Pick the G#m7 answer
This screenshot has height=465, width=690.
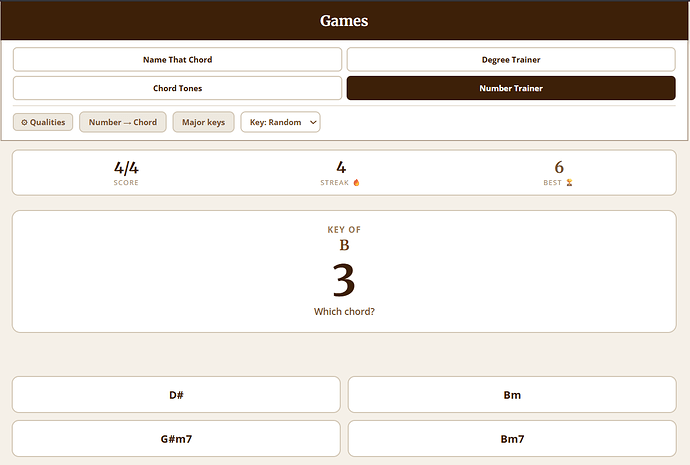[x=176, y=439]
